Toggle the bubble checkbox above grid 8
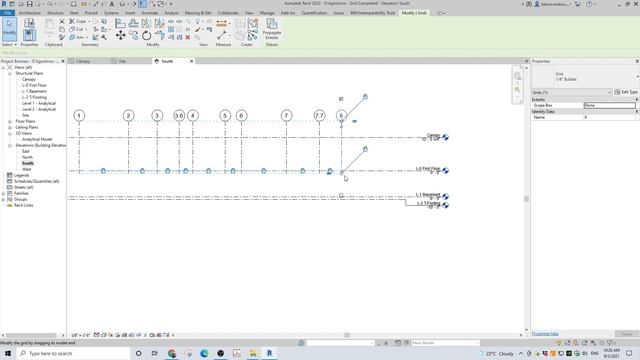640x360 pixels. click(x=341, y=99)
